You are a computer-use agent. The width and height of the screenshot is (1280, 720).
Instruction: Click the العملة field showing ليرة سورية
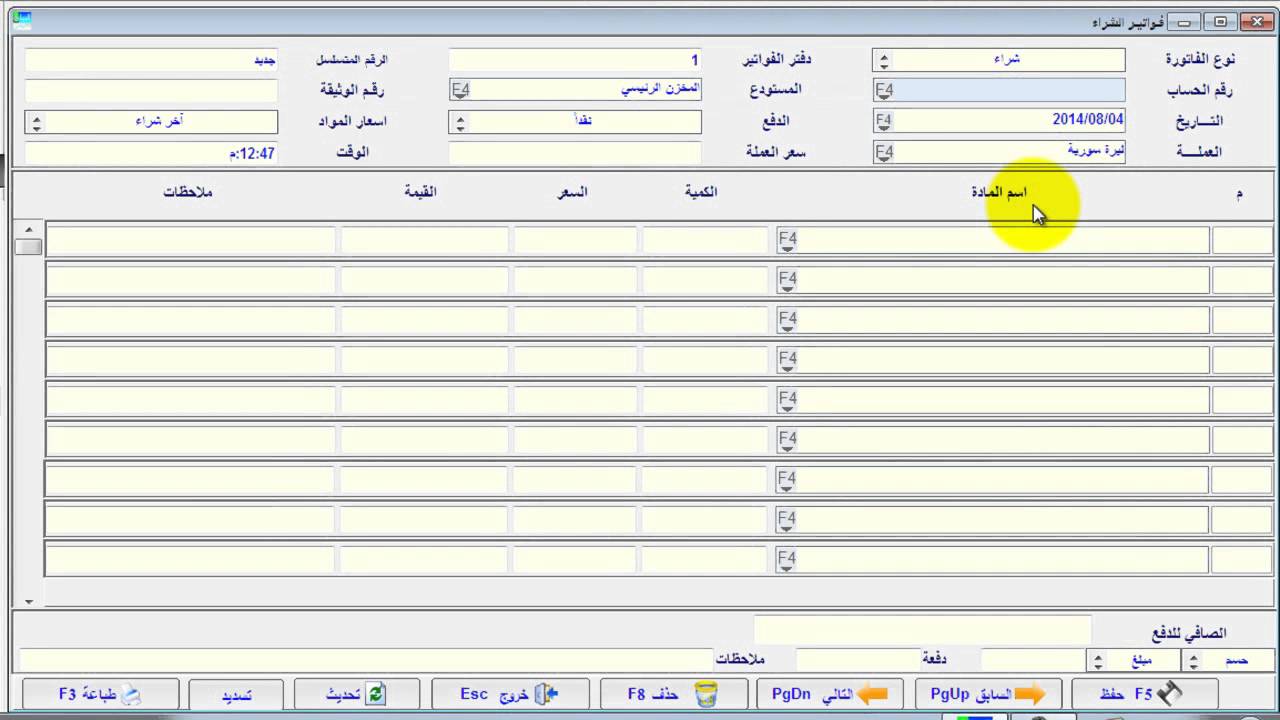(1009, 152)
